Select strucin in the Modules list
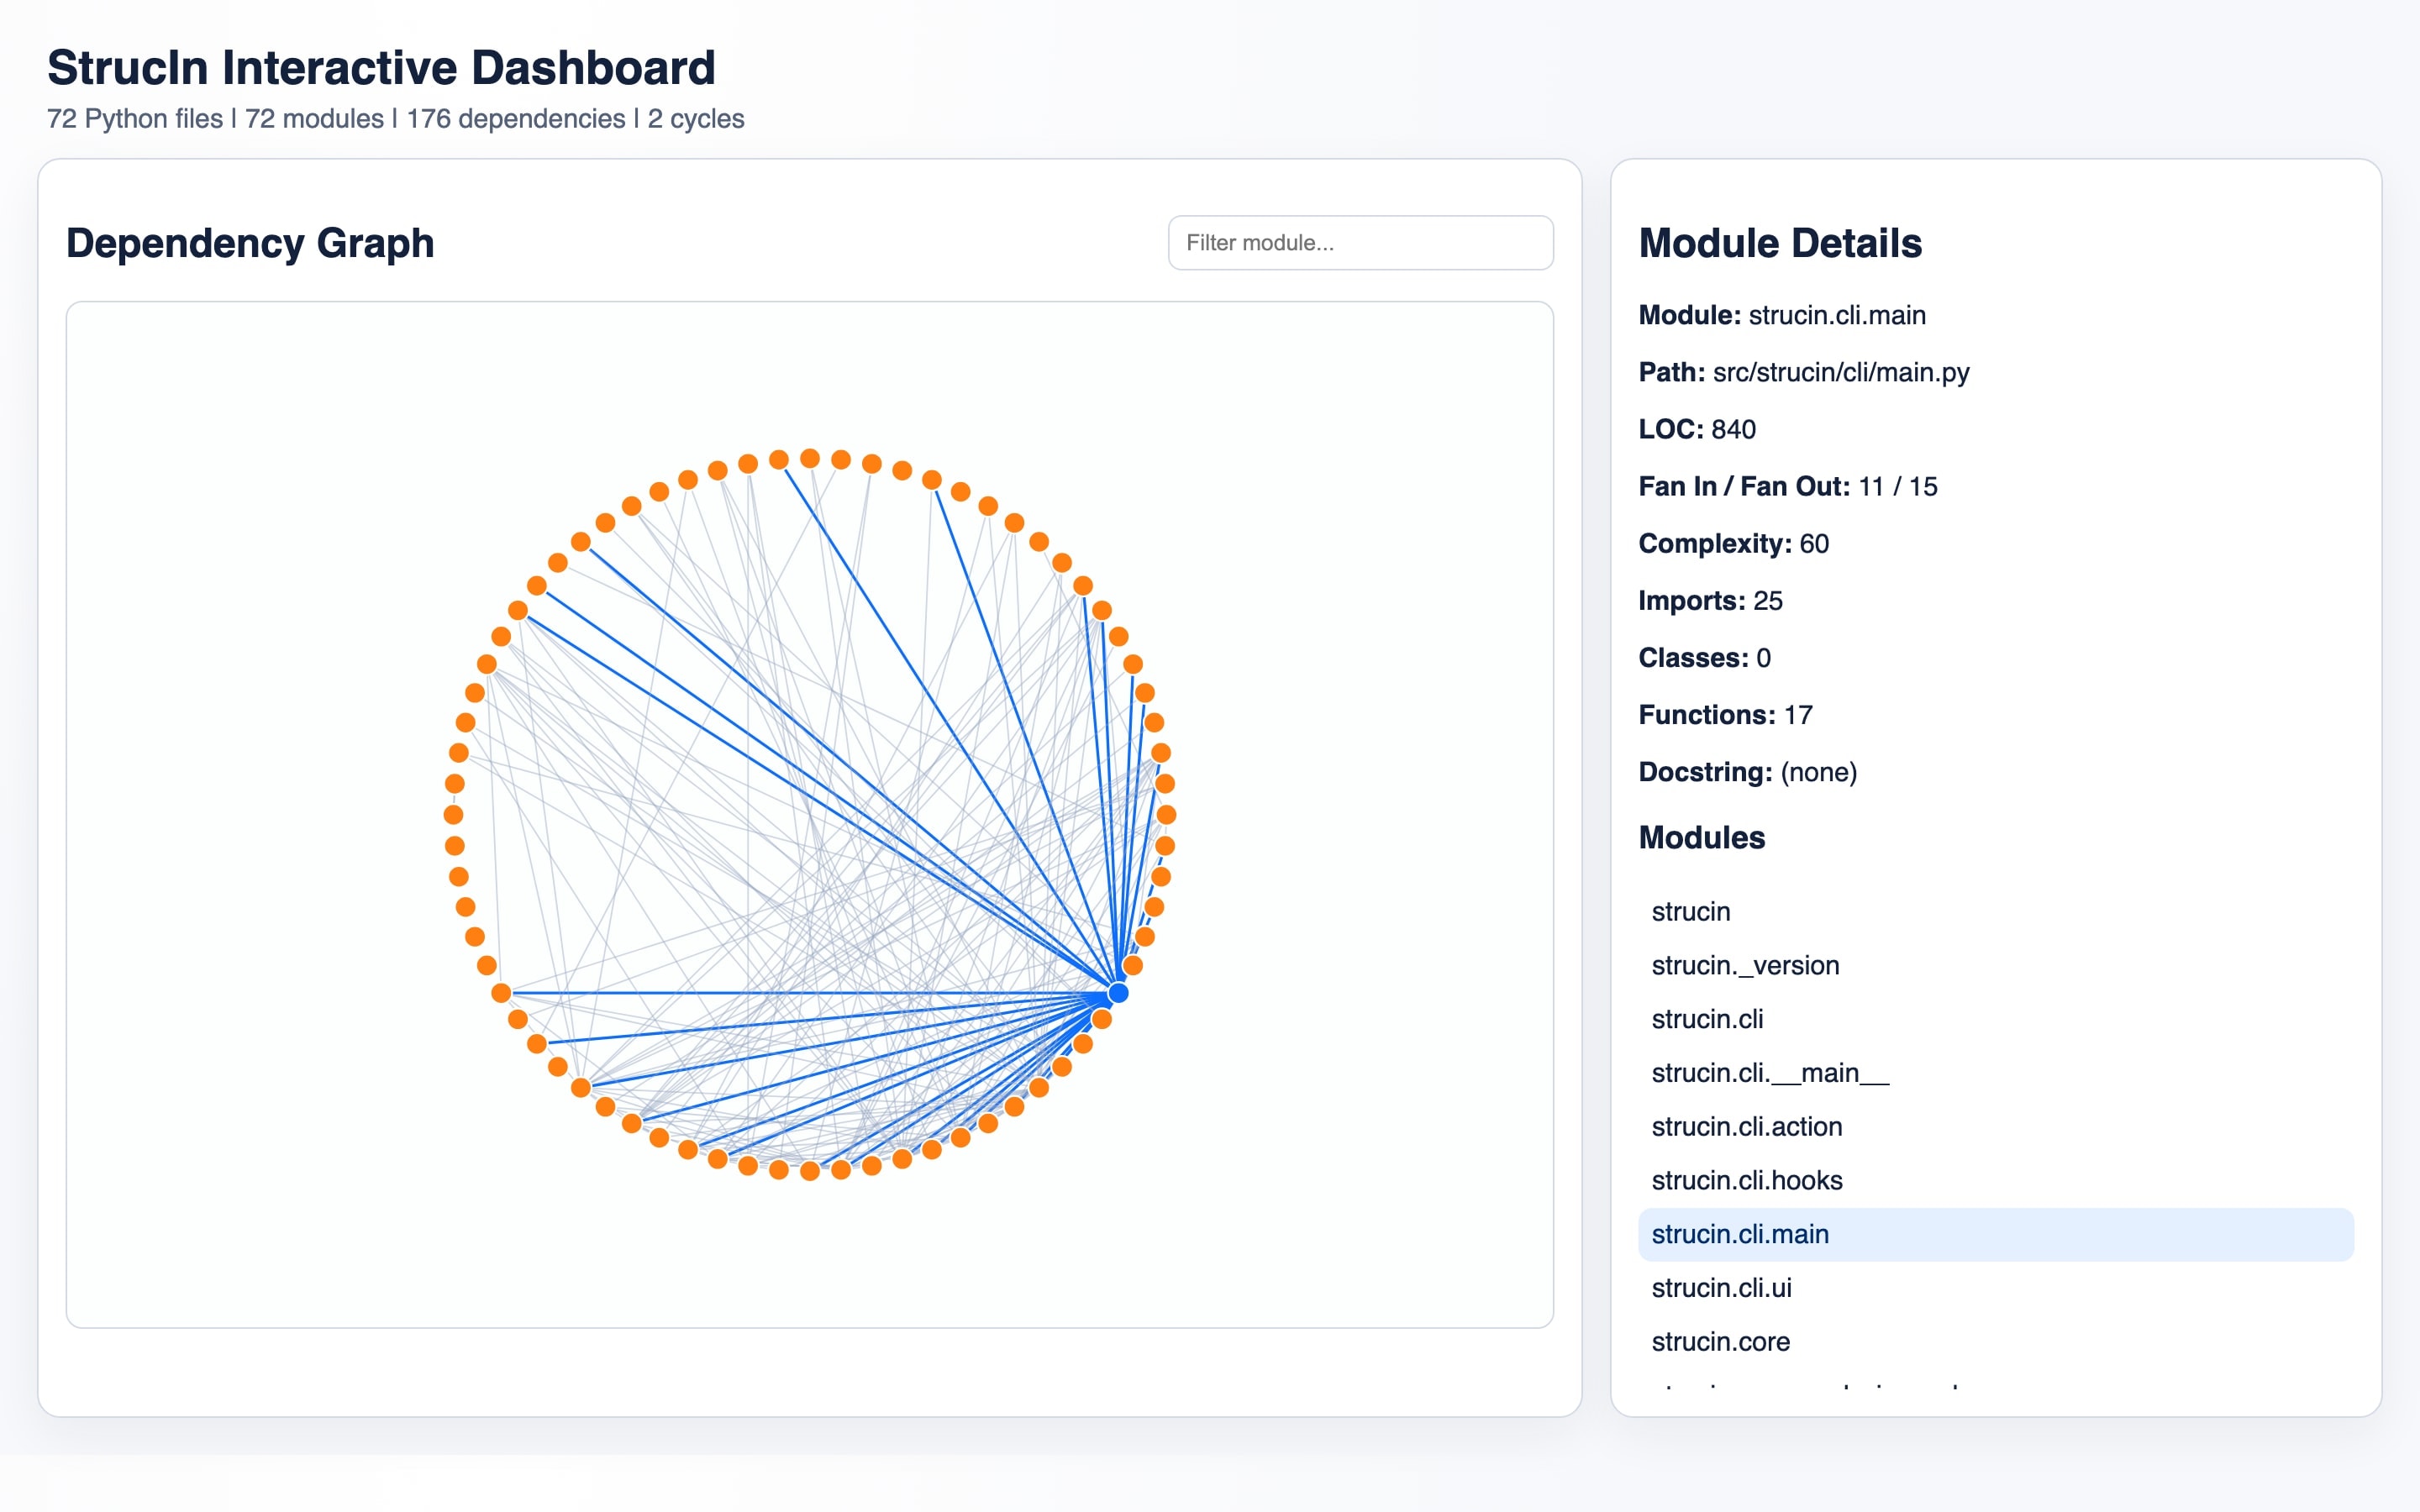2420x1512 pixels. click(1996, 911)
